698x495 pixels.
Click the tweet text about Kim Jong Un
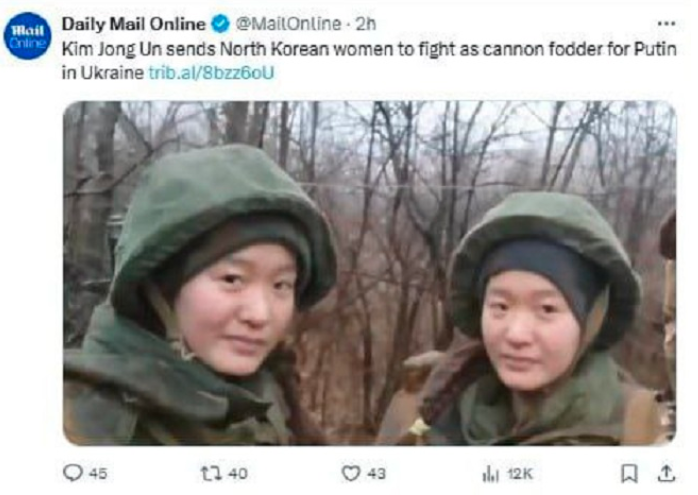369,61
